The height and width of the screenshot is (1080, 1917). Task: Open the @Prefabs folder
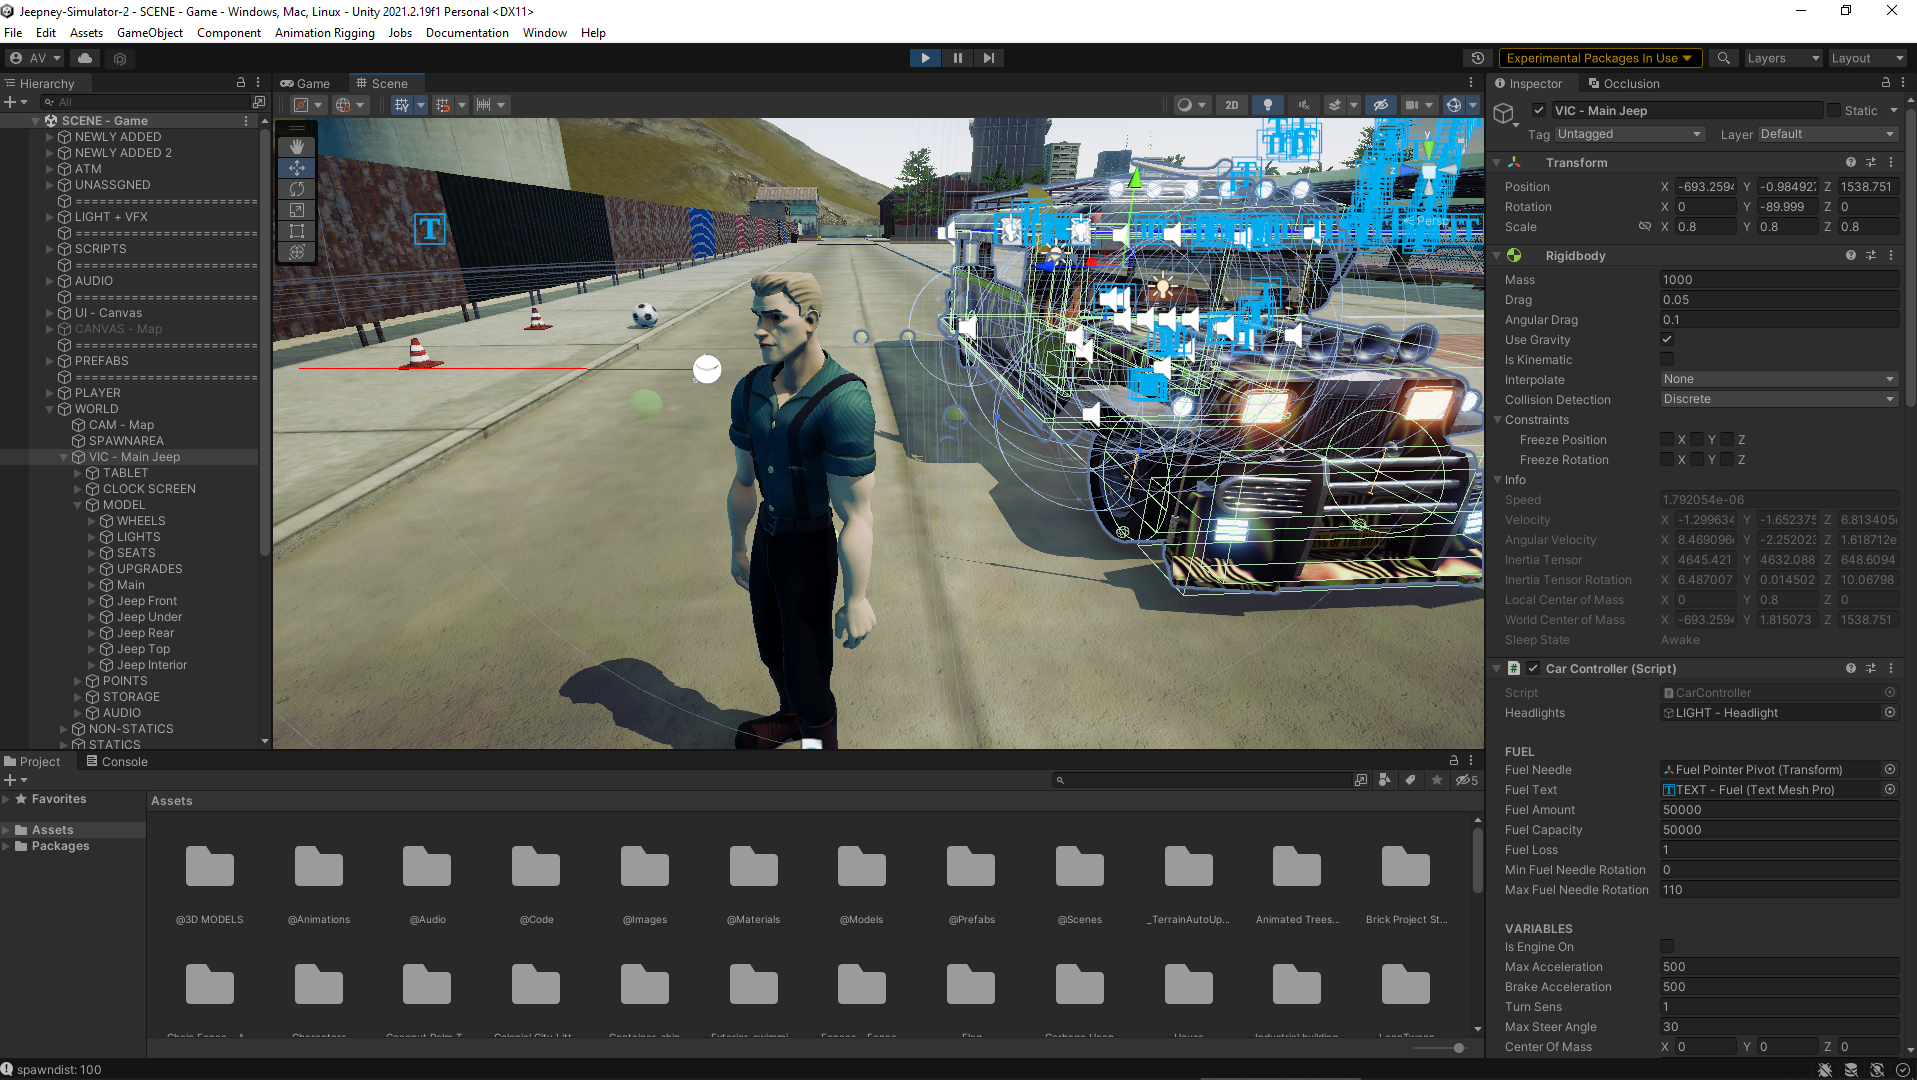(x=970, y=868)
